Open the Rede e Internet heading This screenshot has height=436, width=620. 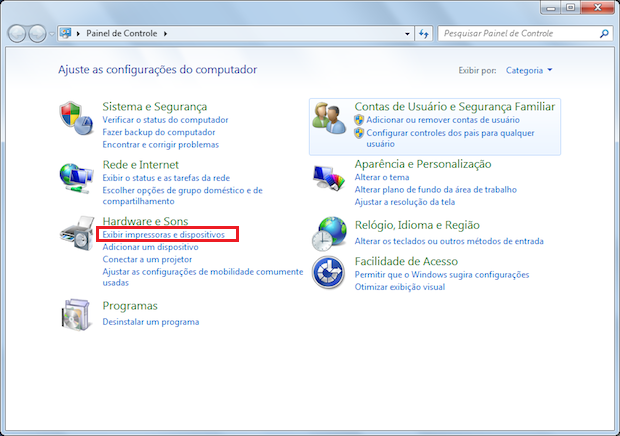[x=140, y=165]
